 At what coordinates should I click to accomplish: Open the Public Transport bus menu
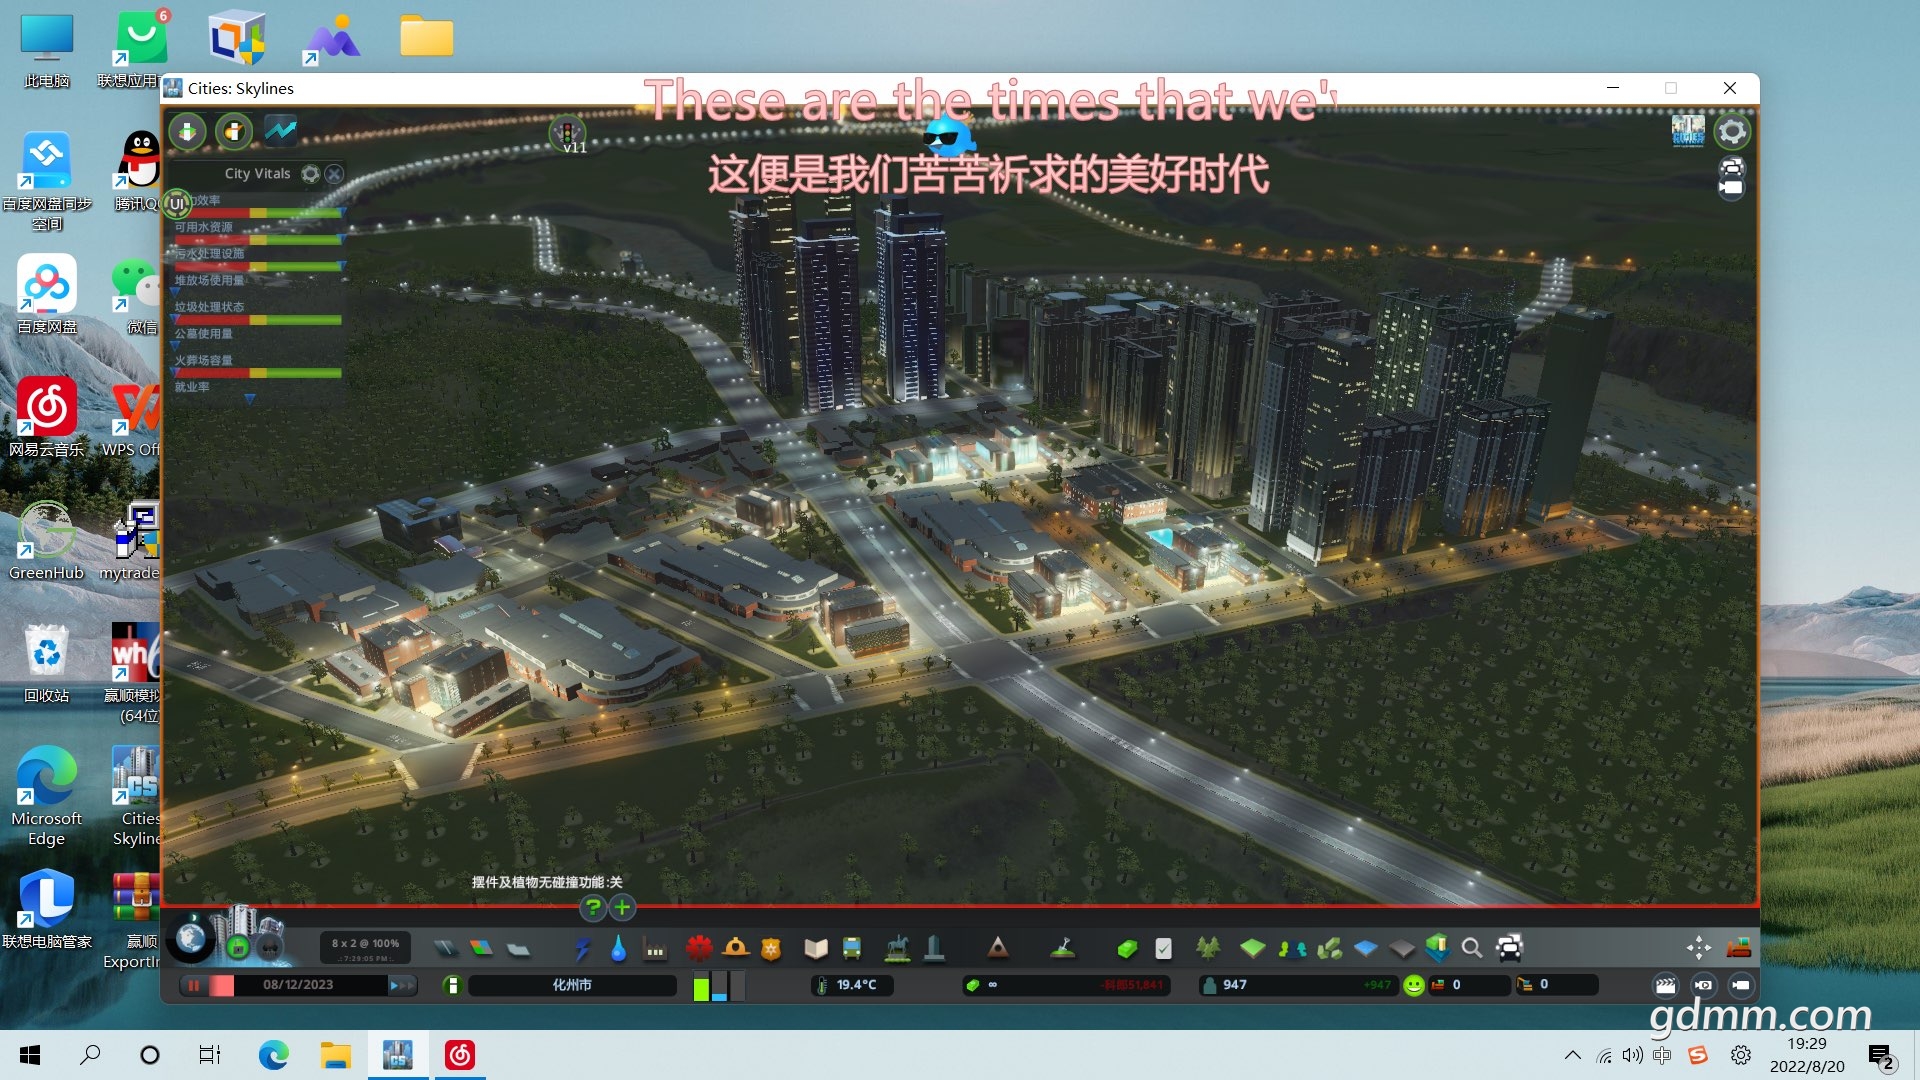pos(852,948)
